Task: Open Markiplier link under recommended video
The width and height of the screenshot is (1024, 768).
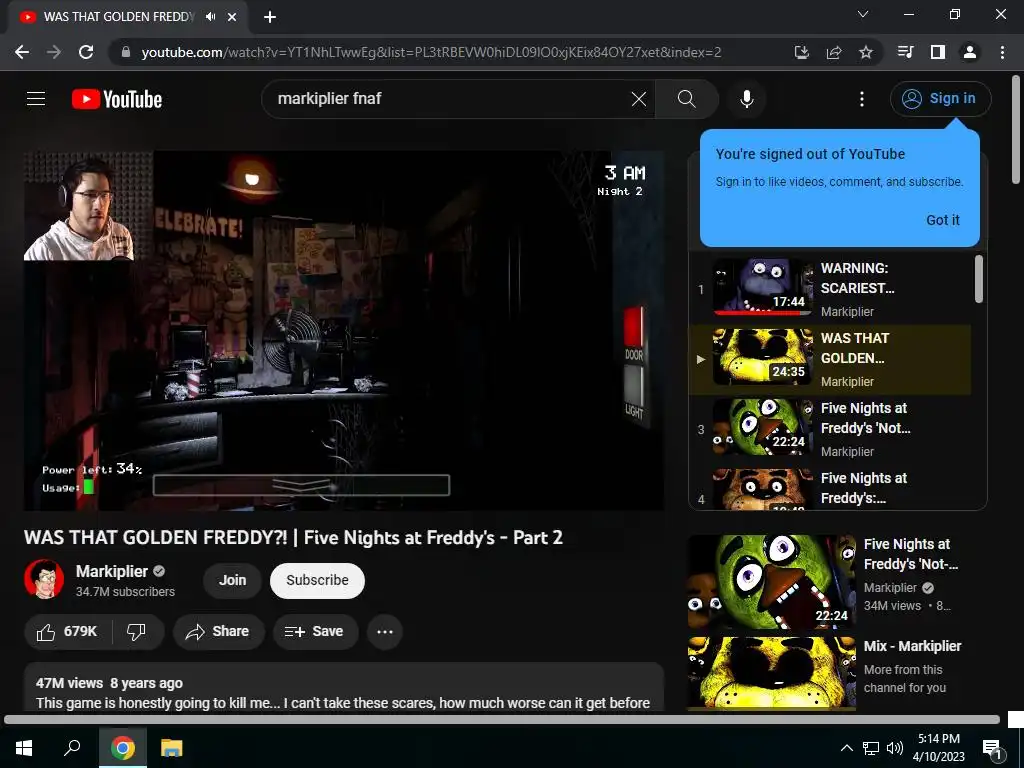Action: [x=889, y=588]
